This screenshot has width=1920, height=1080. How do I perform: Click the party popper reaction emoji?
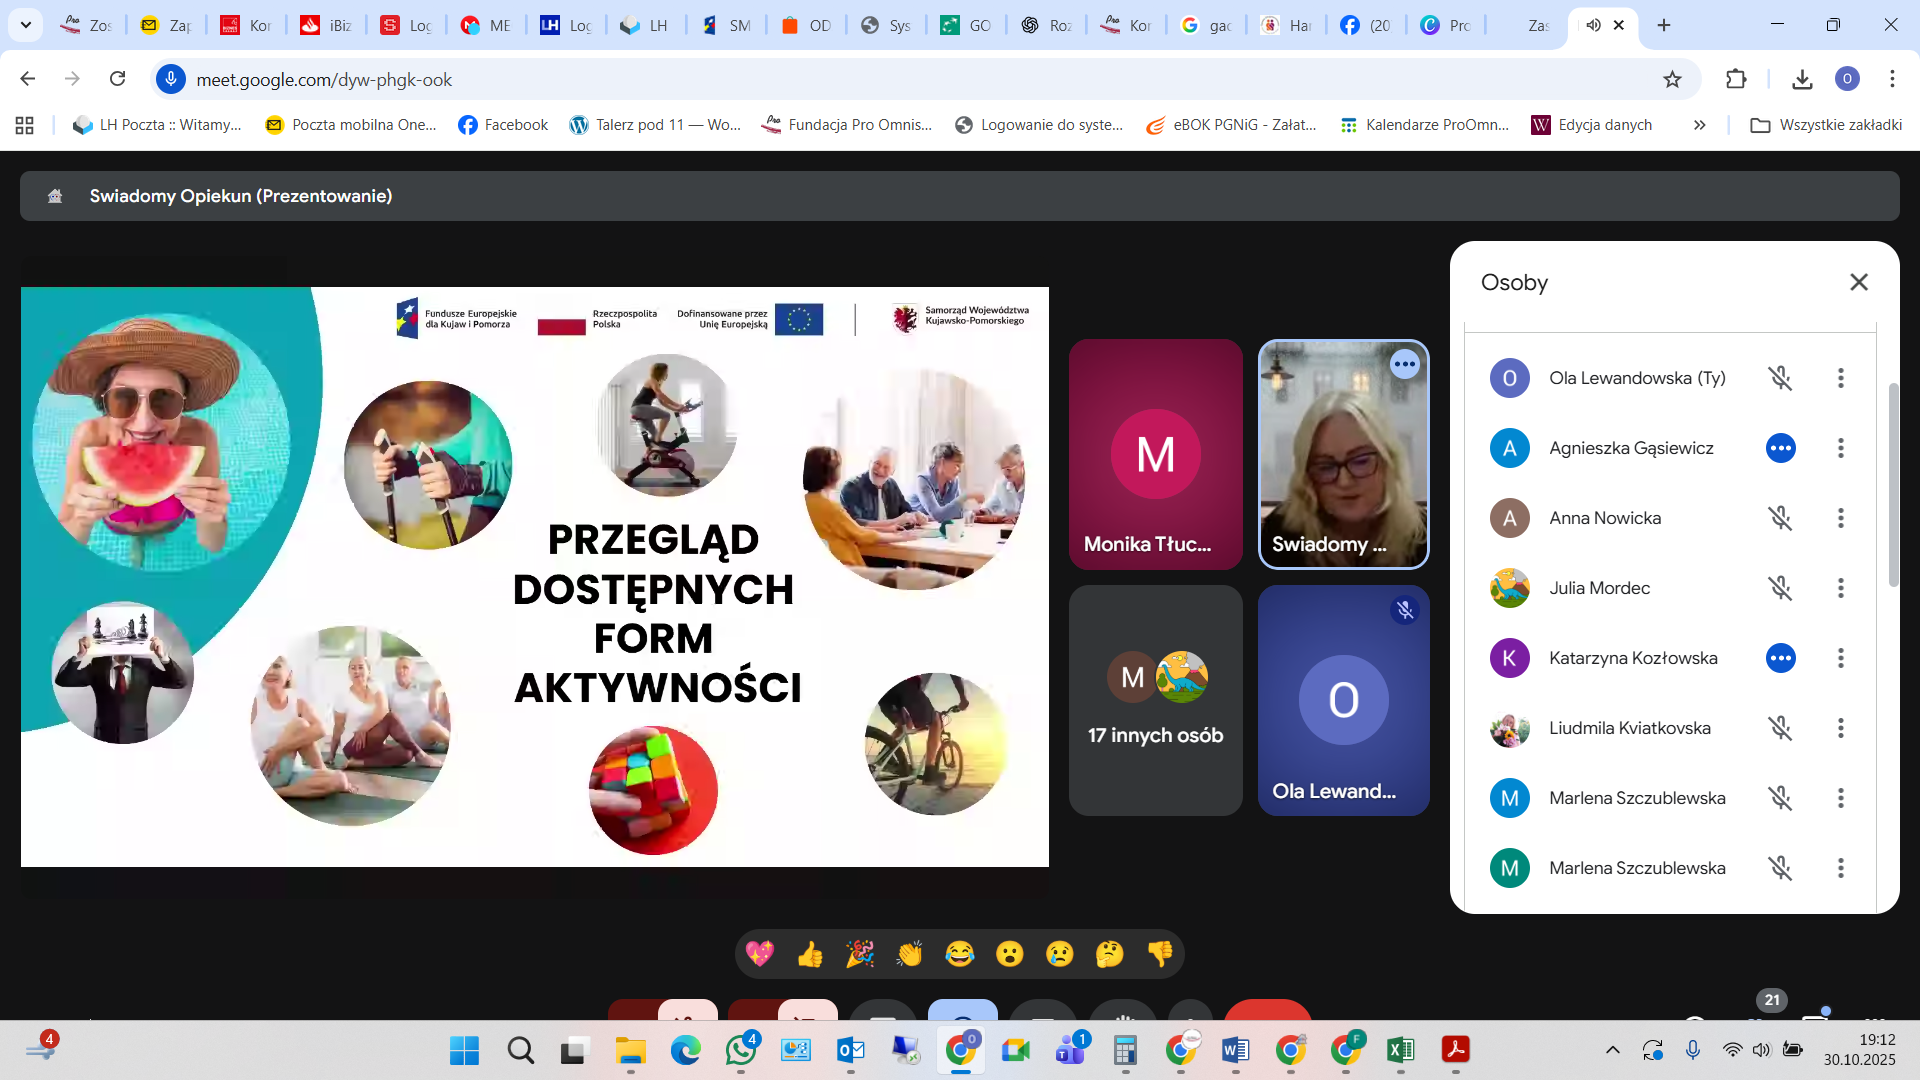(x=860, y=954)
